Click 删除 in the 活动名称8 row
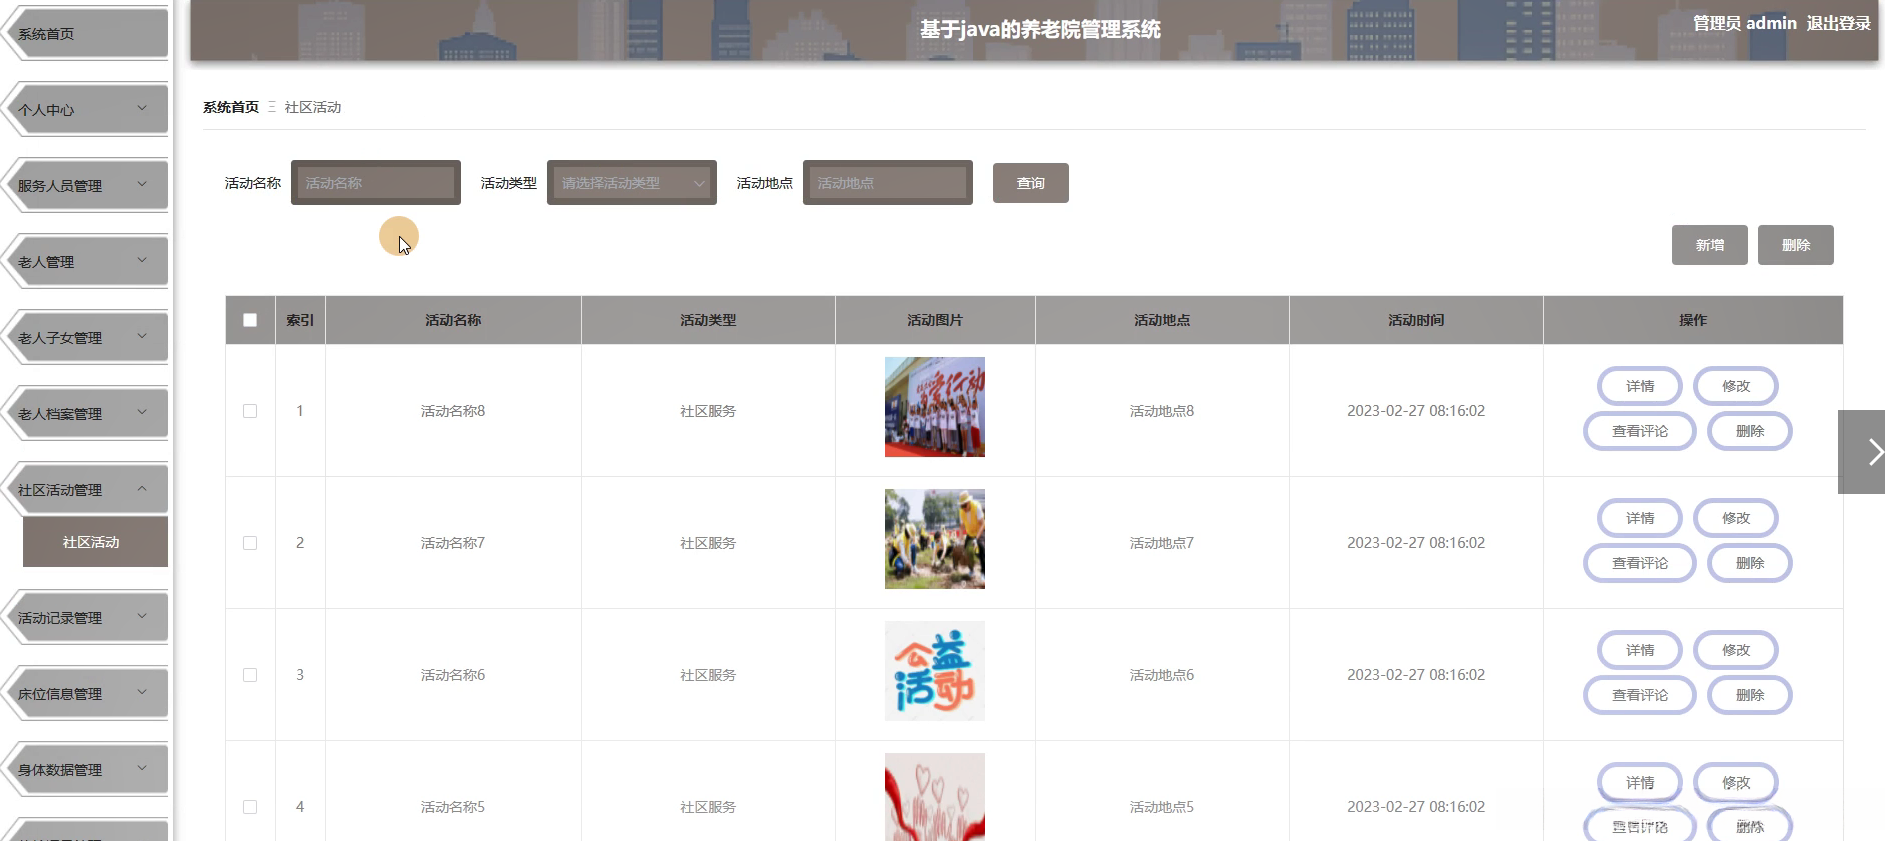1885x841 pixels. pyautogui.click(x=1750, y=431)
